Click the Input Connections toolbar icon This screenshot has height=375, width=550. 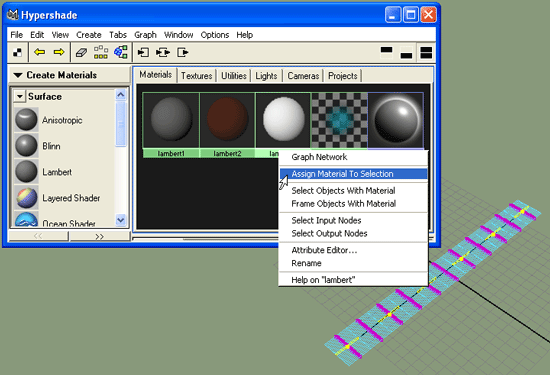[143, 53]
